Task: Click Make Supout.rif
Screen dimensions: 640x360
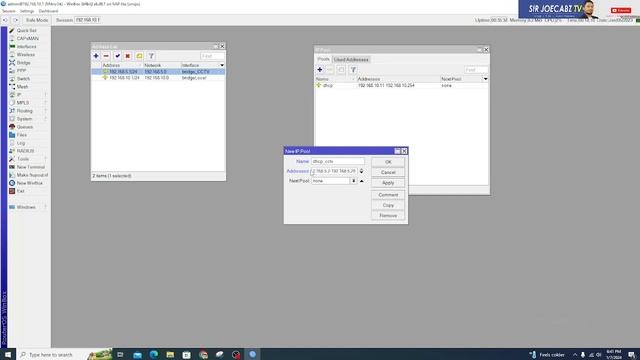Action: pyautogui.click(x=32, y=175)
